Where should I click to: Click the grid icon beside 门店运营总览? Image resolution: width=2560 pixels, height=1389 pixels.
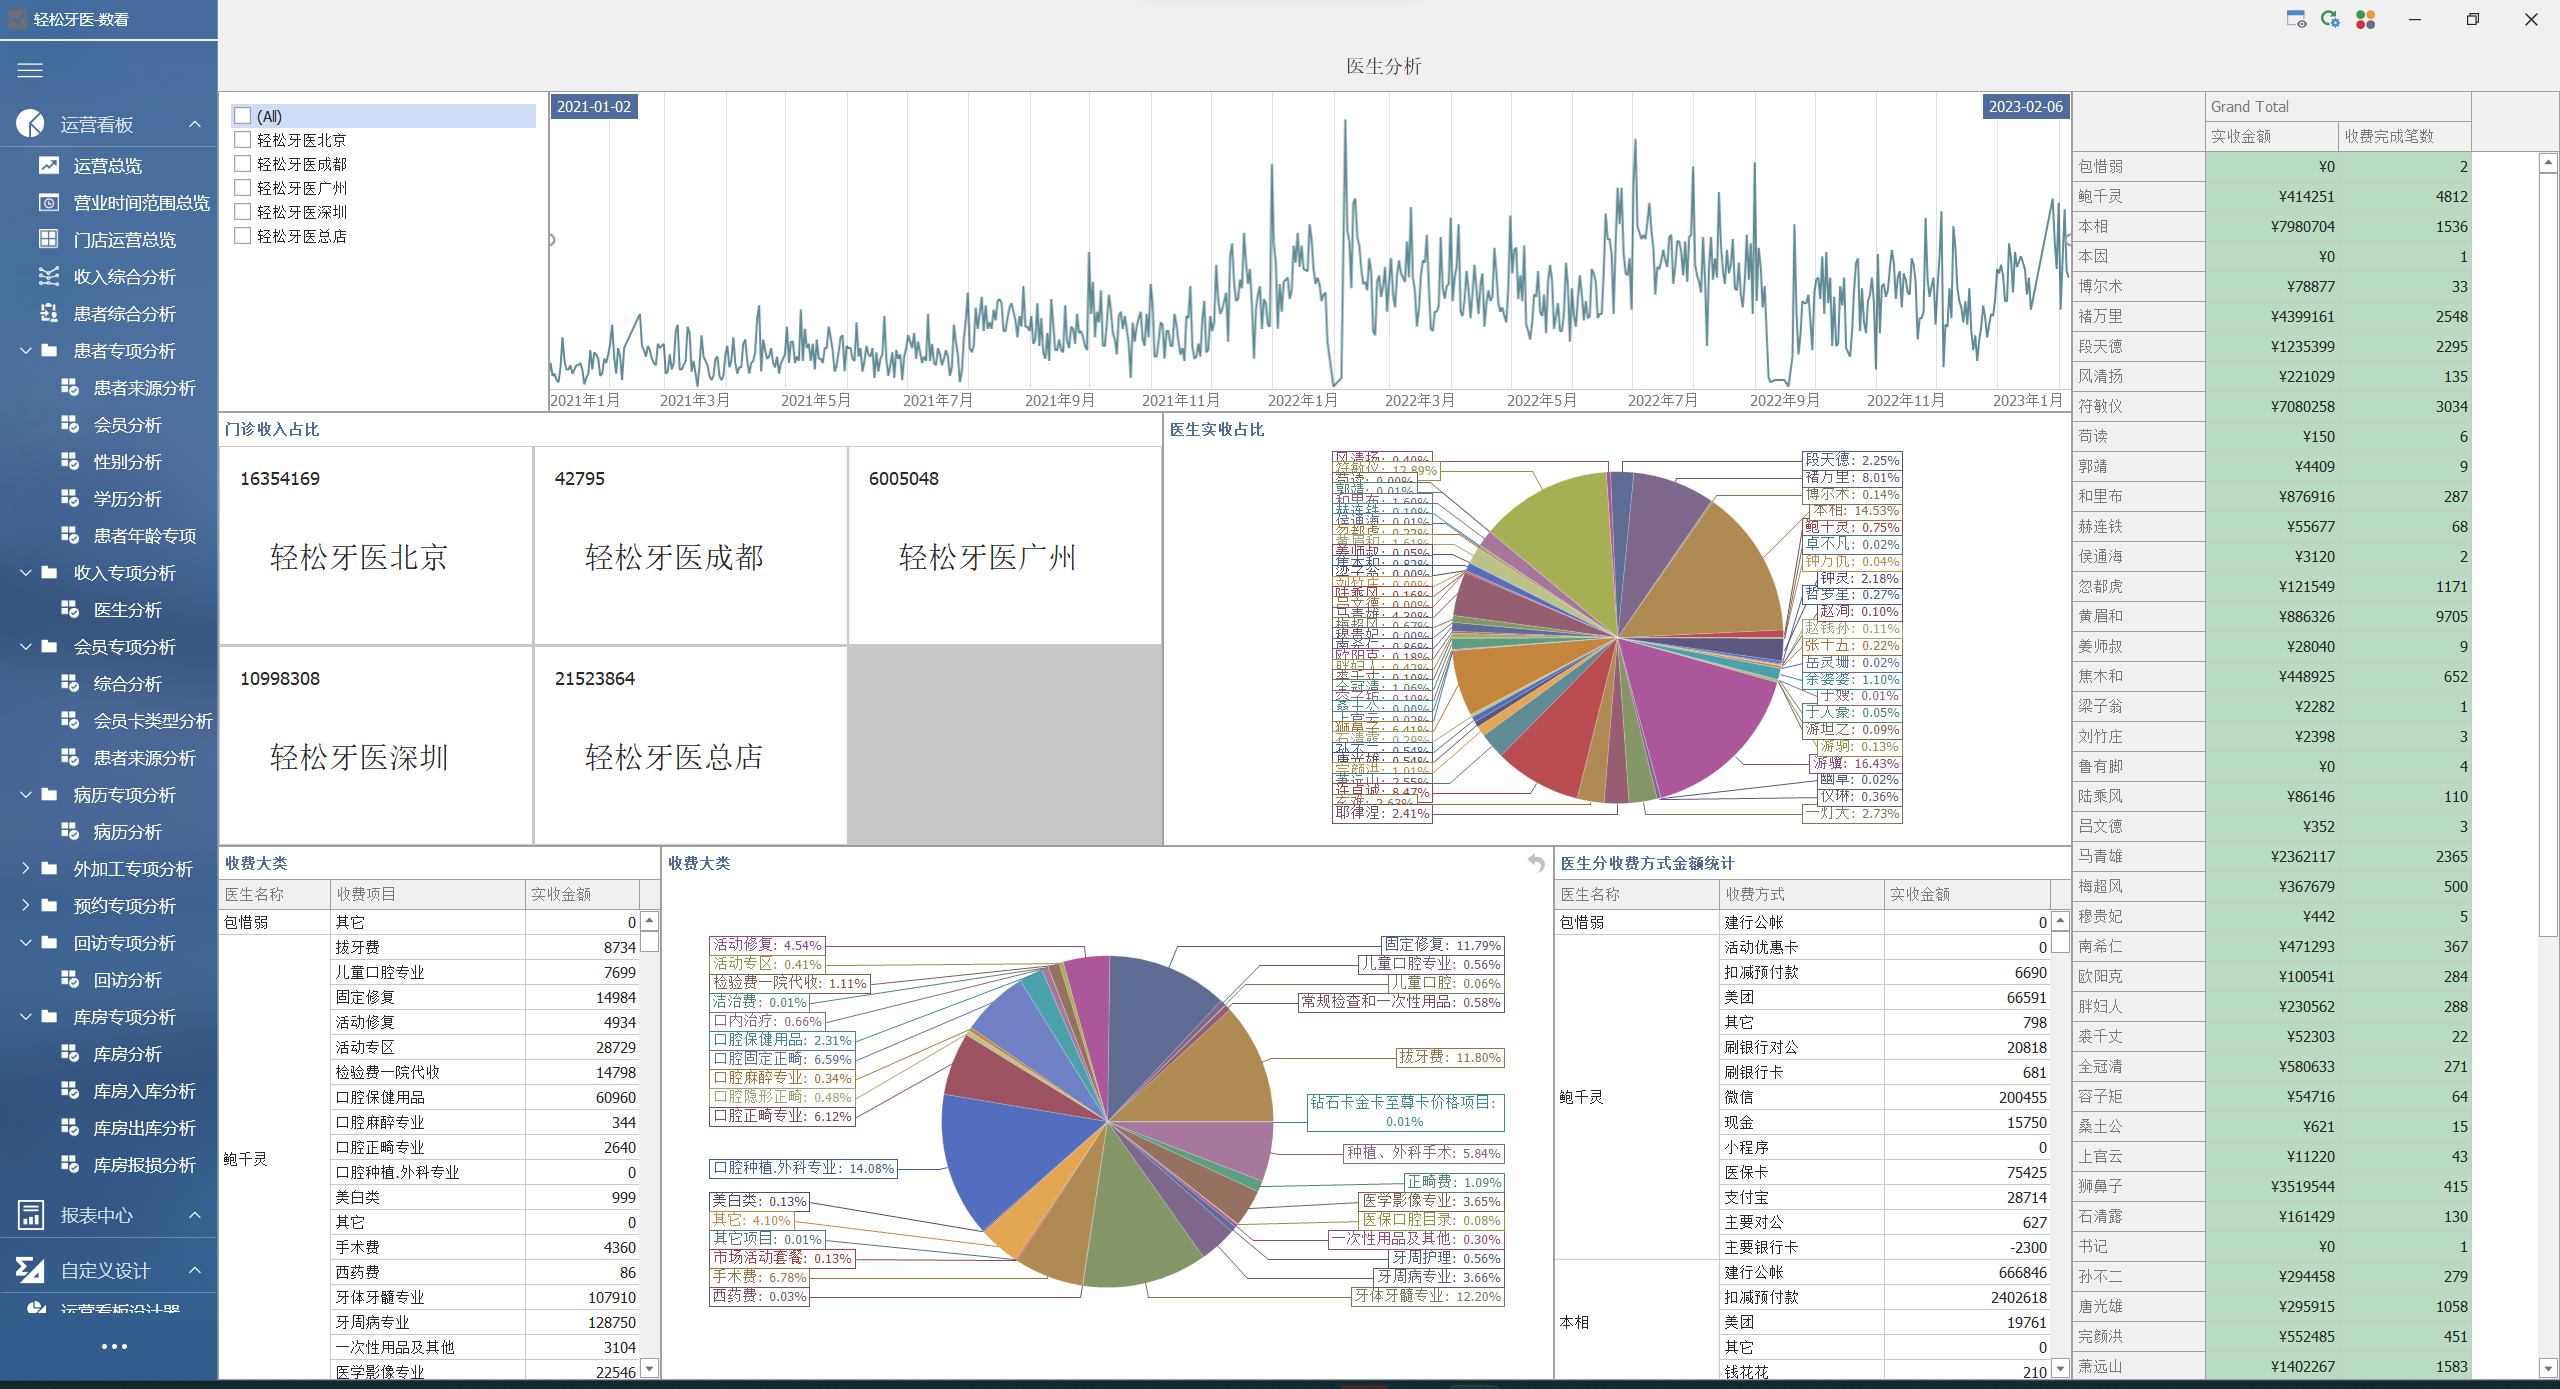[49, 239]
